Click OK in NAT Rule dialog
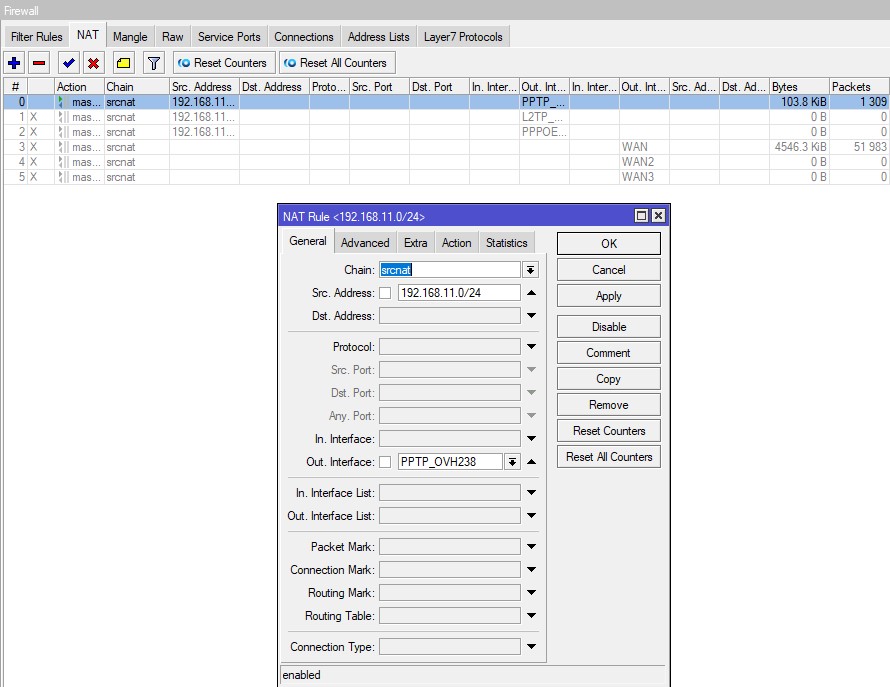The height and width of the screenshot is (687, 890). pos(608,244)
